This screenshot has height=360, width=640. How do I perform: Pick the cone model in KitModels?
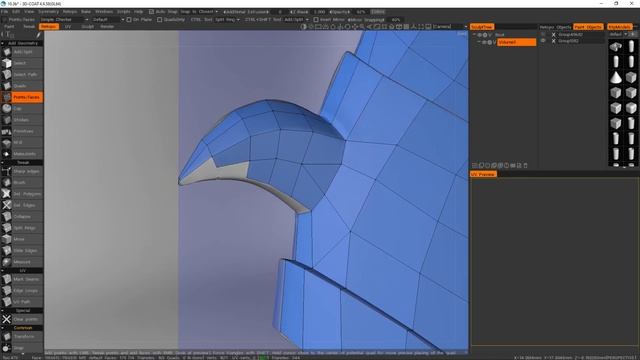(x=616, y=77)
